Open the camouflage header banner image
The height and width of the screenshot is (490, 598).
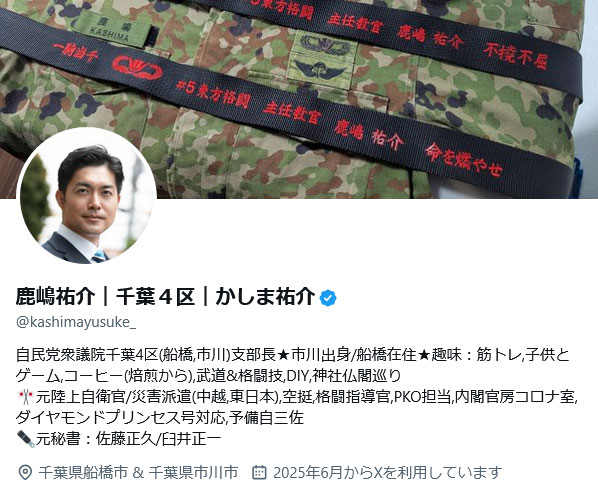[x=299, y=99]
